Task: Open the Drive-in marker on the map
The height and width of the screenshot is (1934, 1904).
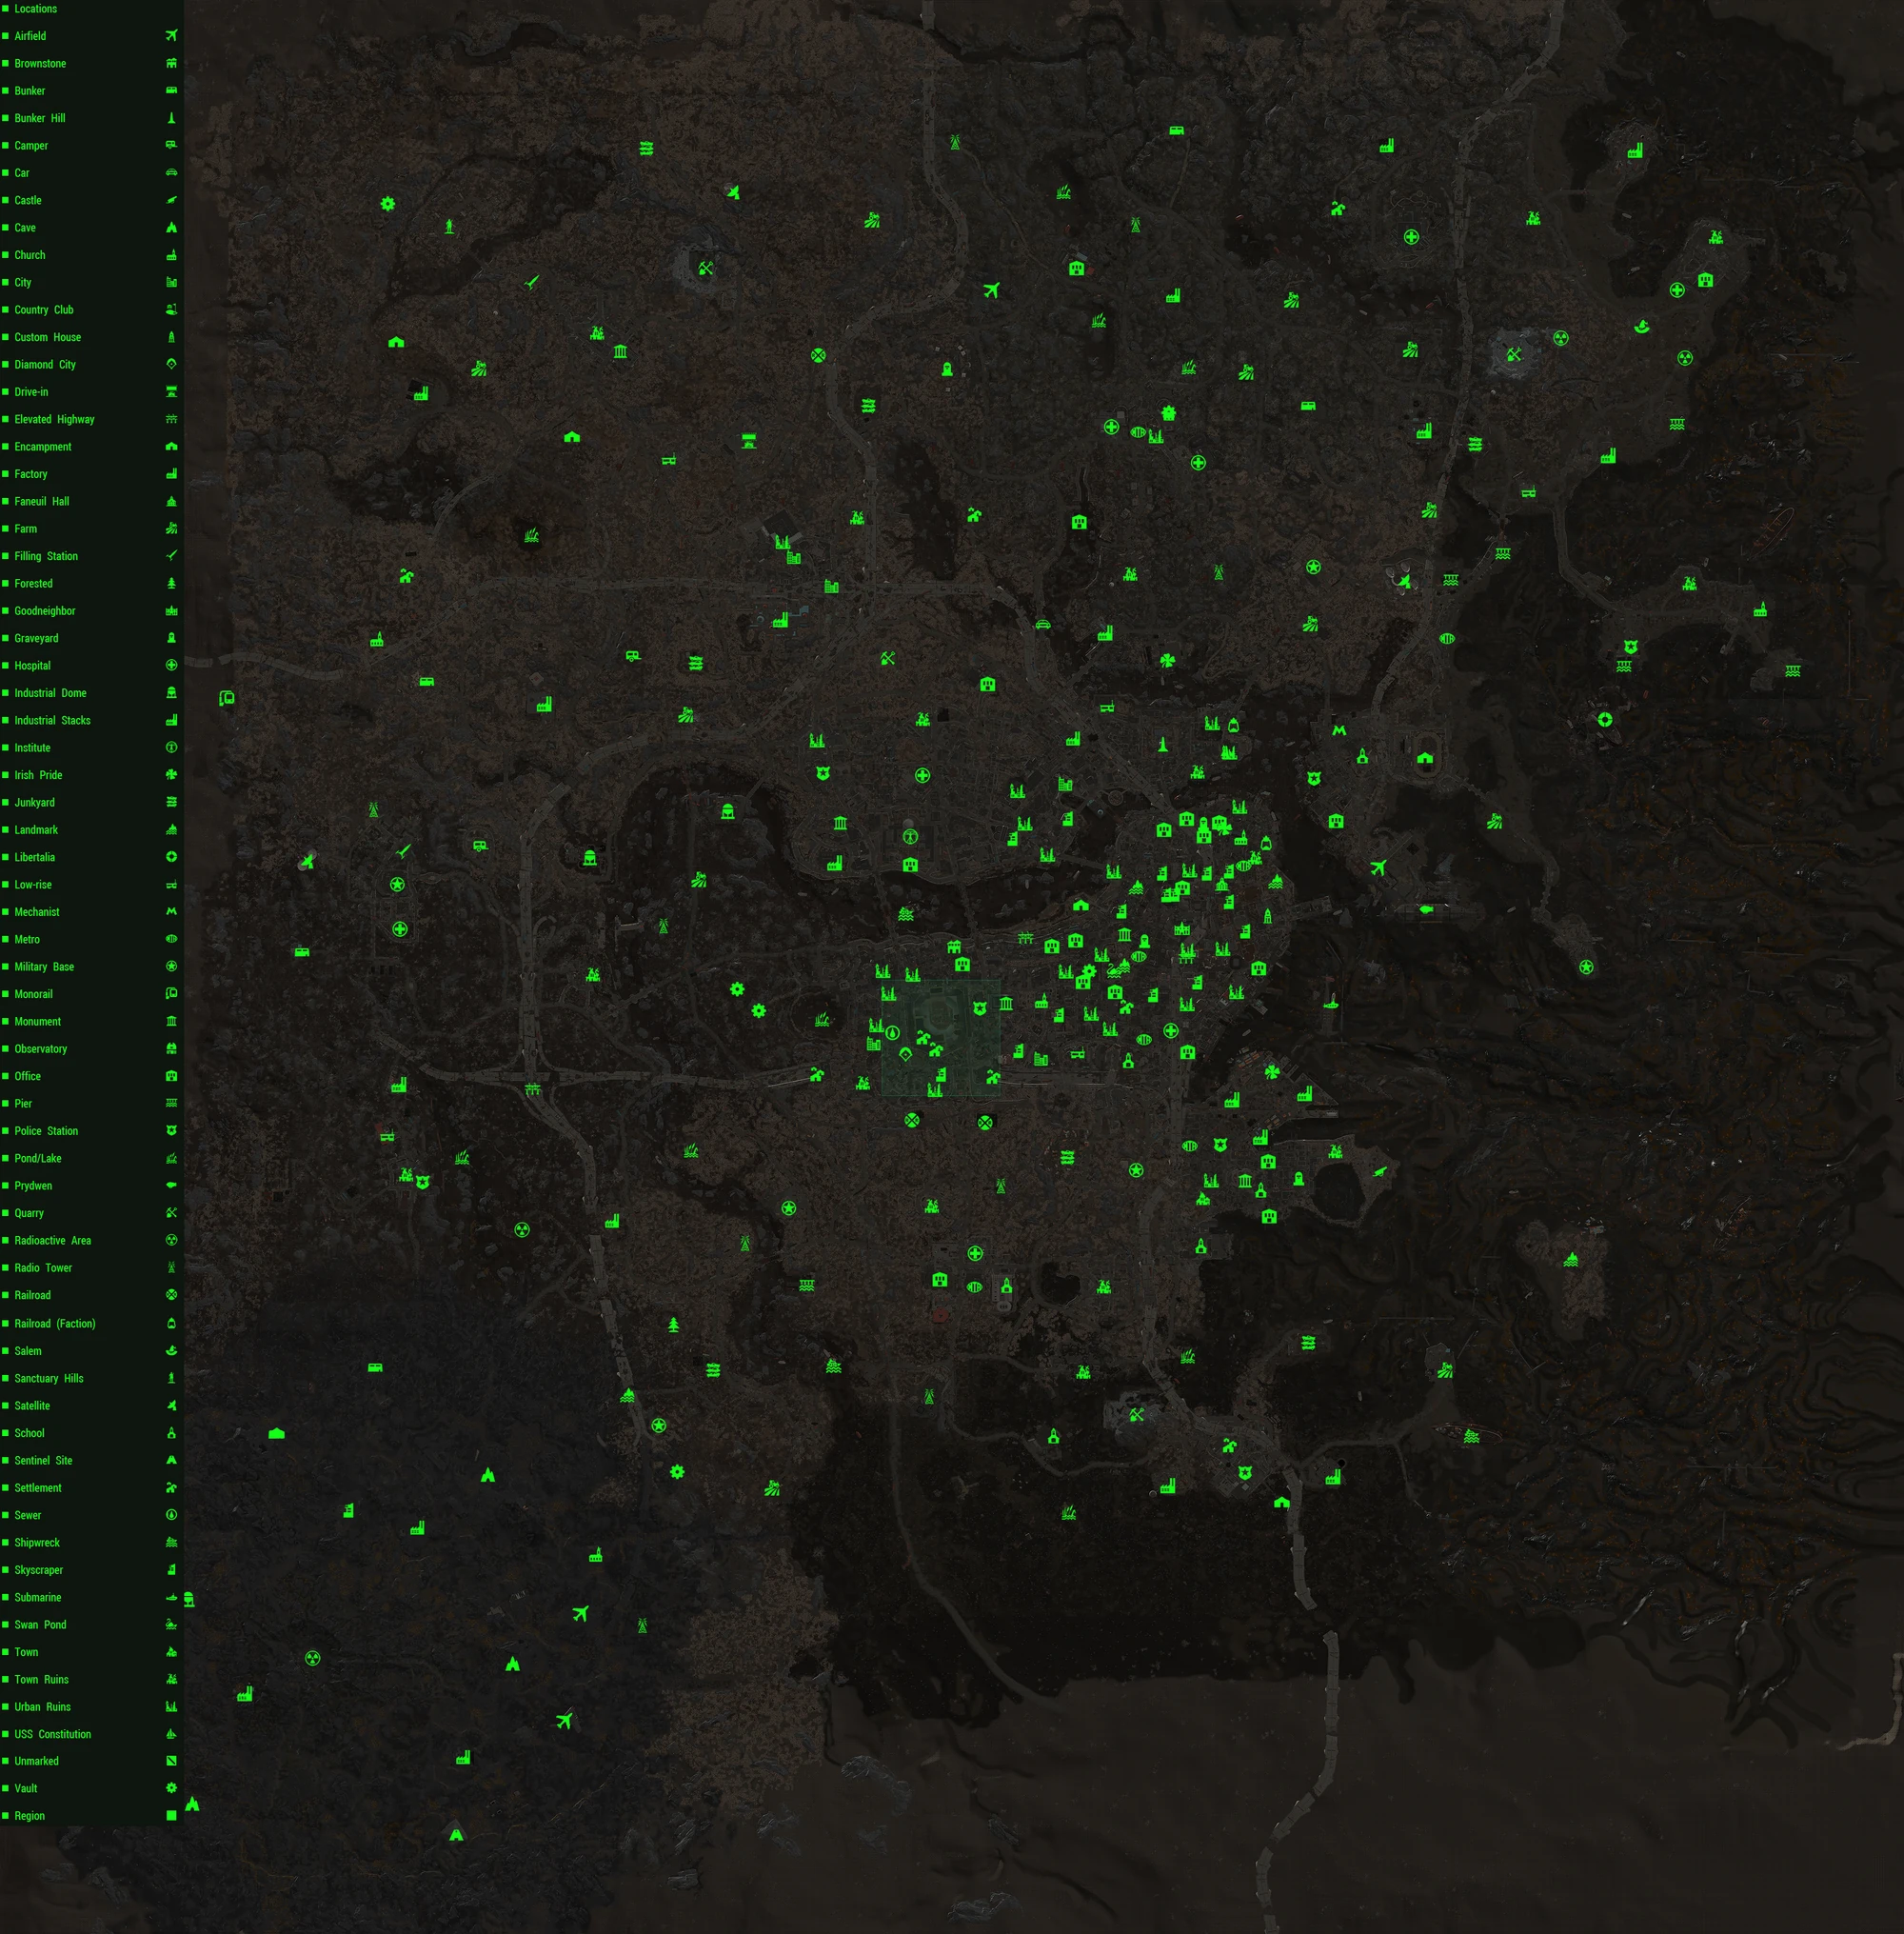Action: tap(748, 440)
